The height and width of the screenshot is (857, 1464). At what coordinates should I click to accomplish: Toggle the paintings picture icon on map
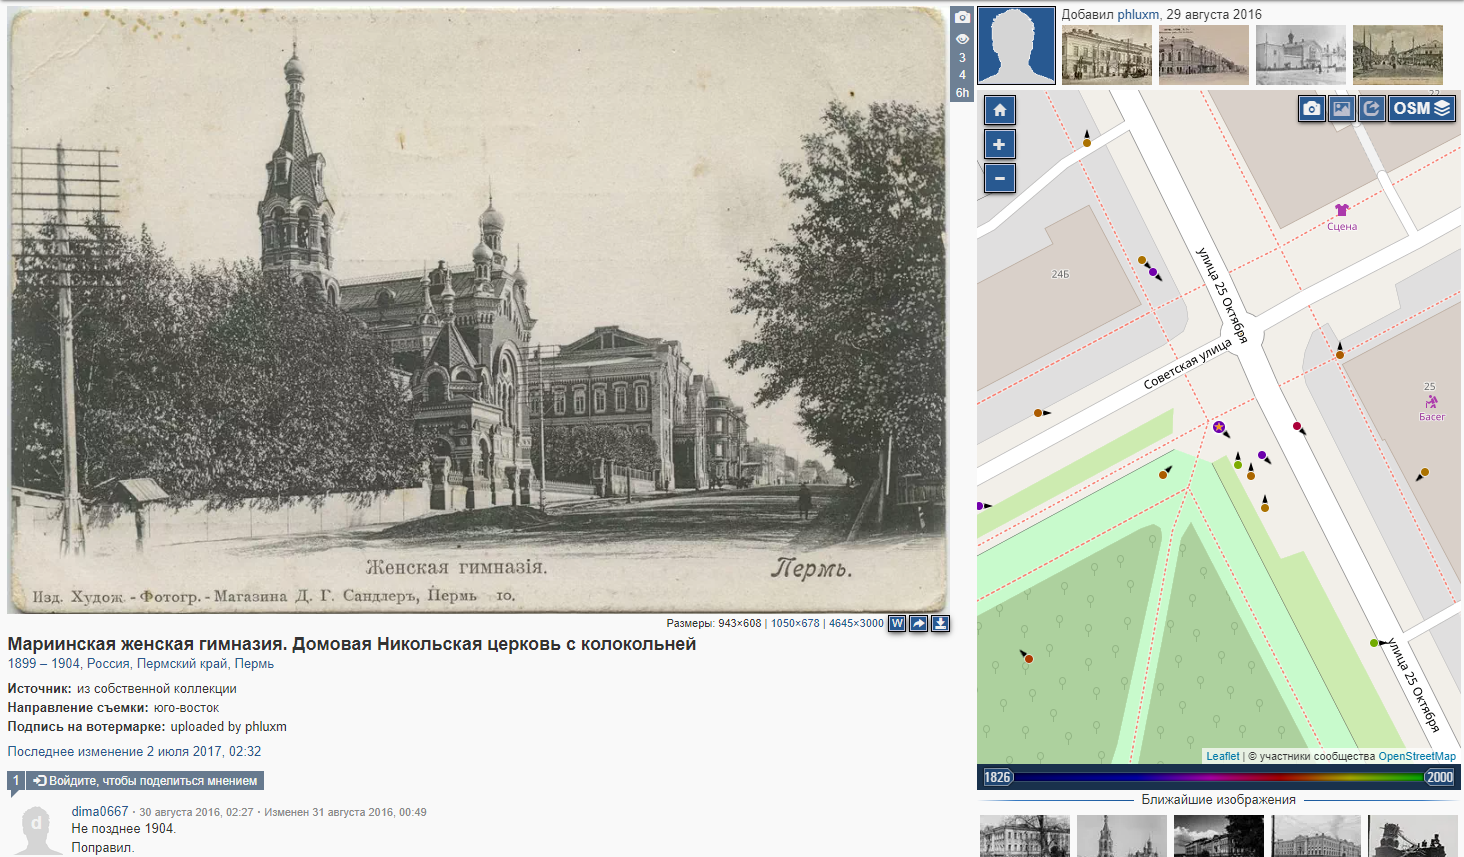1342,108
